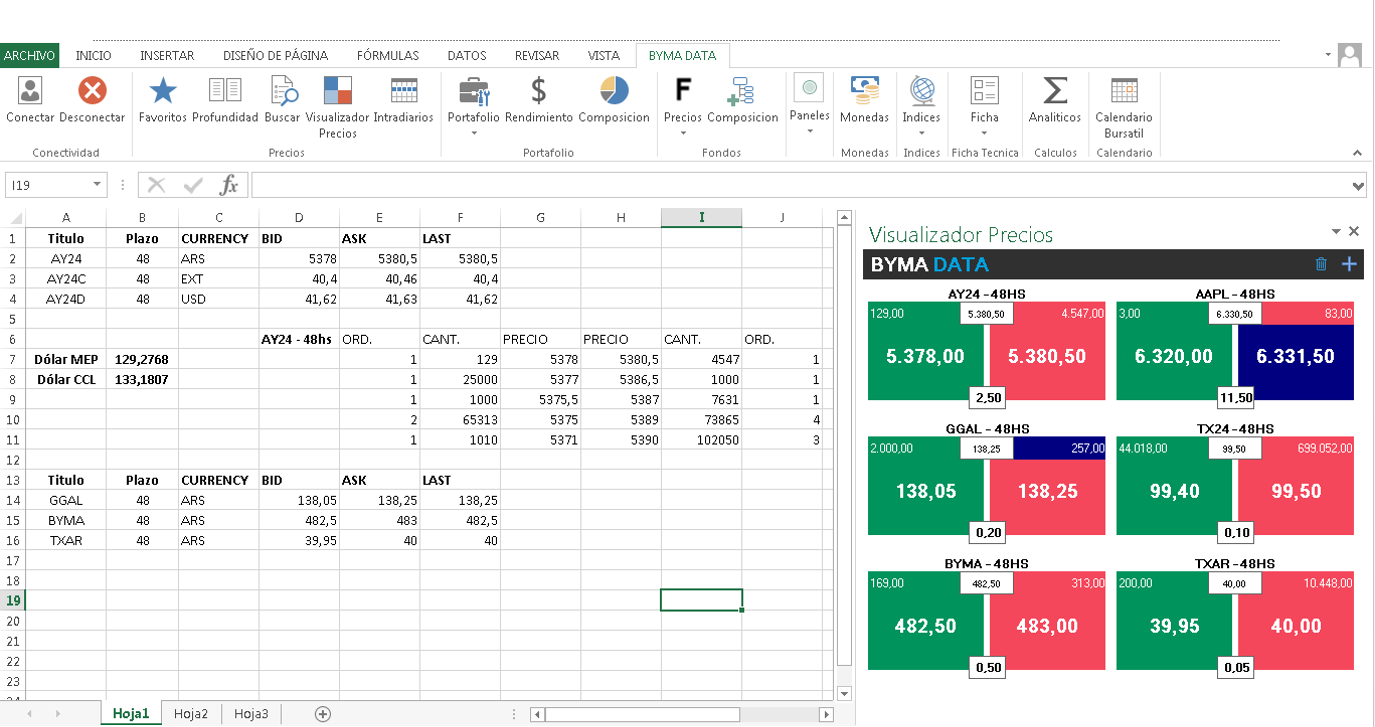This screenshot has width=1375, height=727.
Task: Open Portafolio Composicion pie chart
Action: click(614, 91)
